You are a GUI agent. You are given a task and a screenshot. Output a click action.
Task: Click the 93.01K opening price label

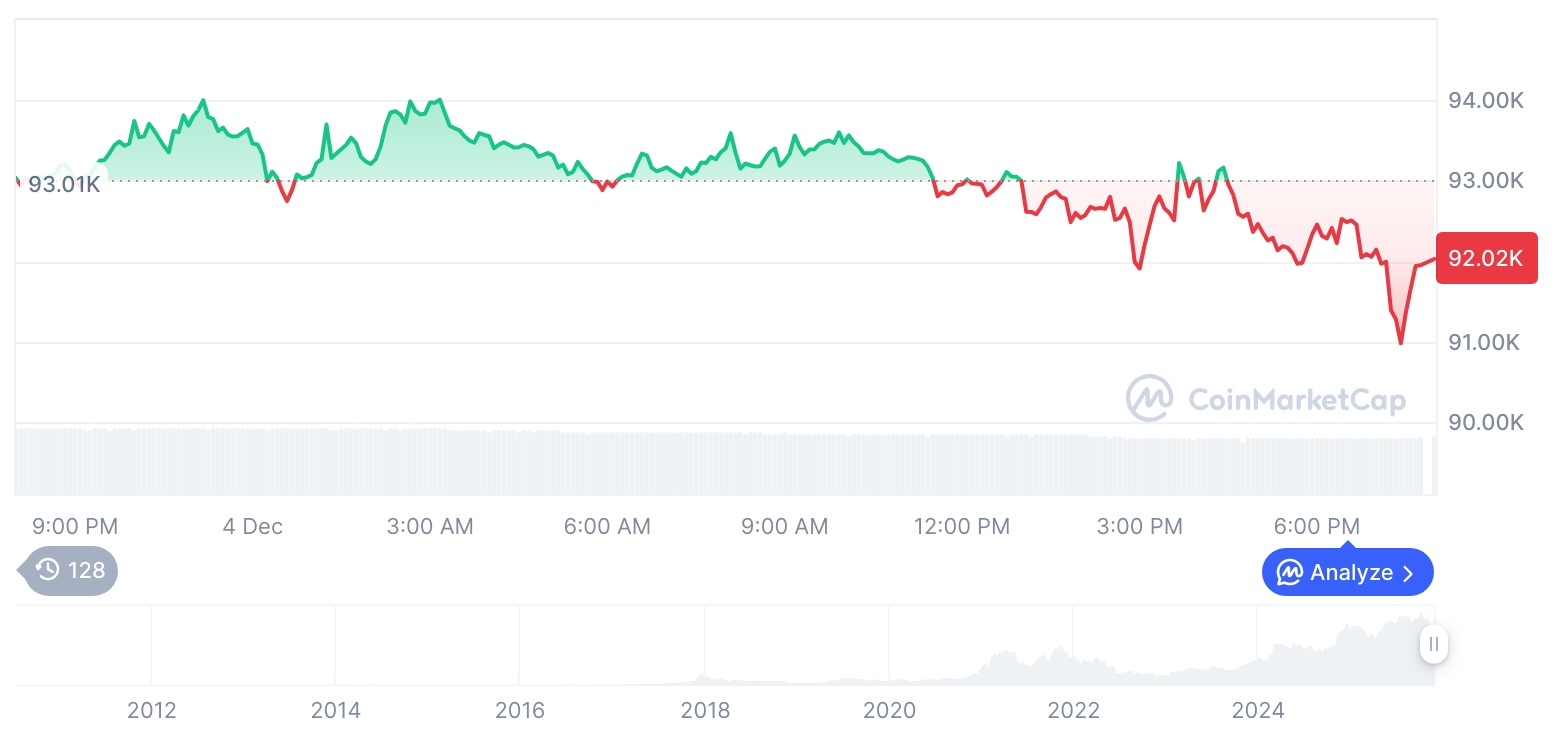pos(64,184)
